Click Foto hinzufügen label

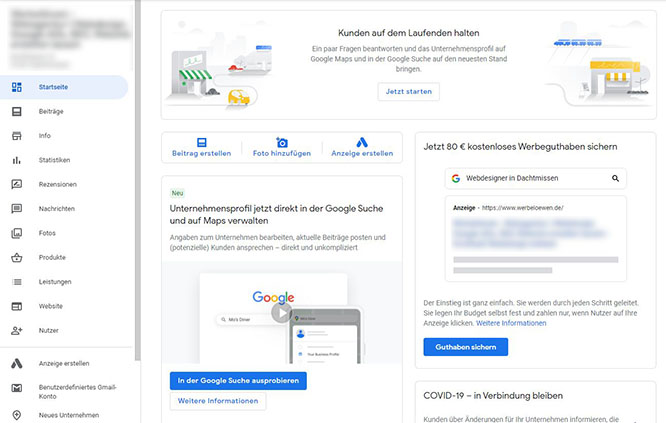tap(282, 153)
